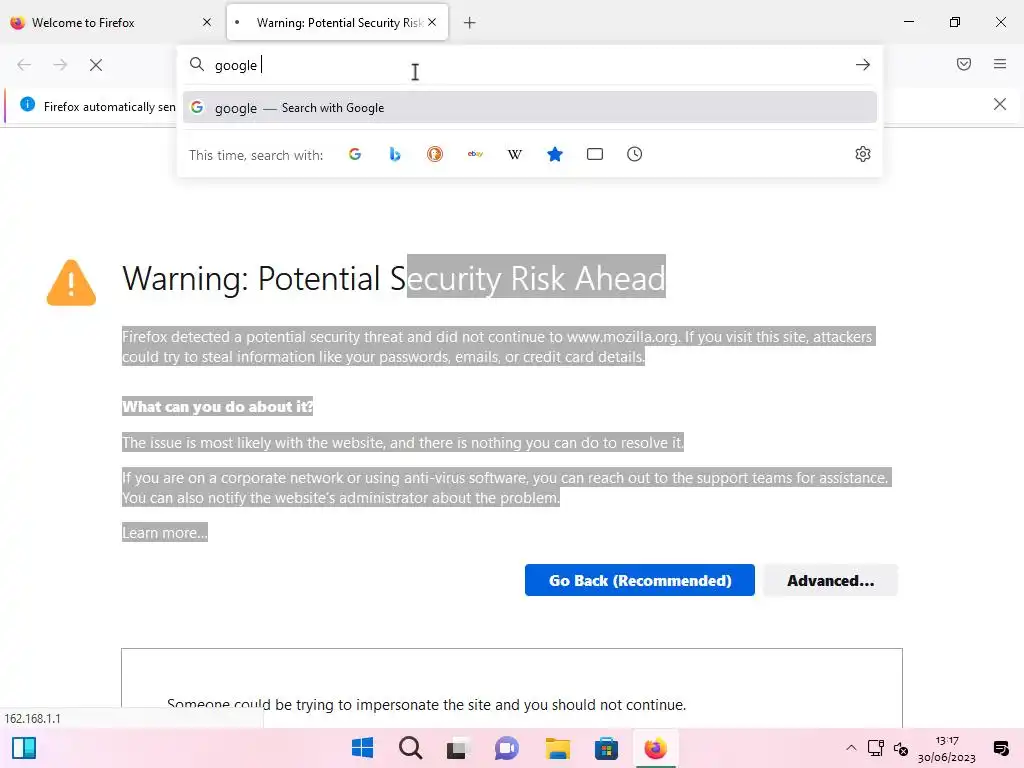
Task: Click into the address bar text field
Action: [529, 65]
